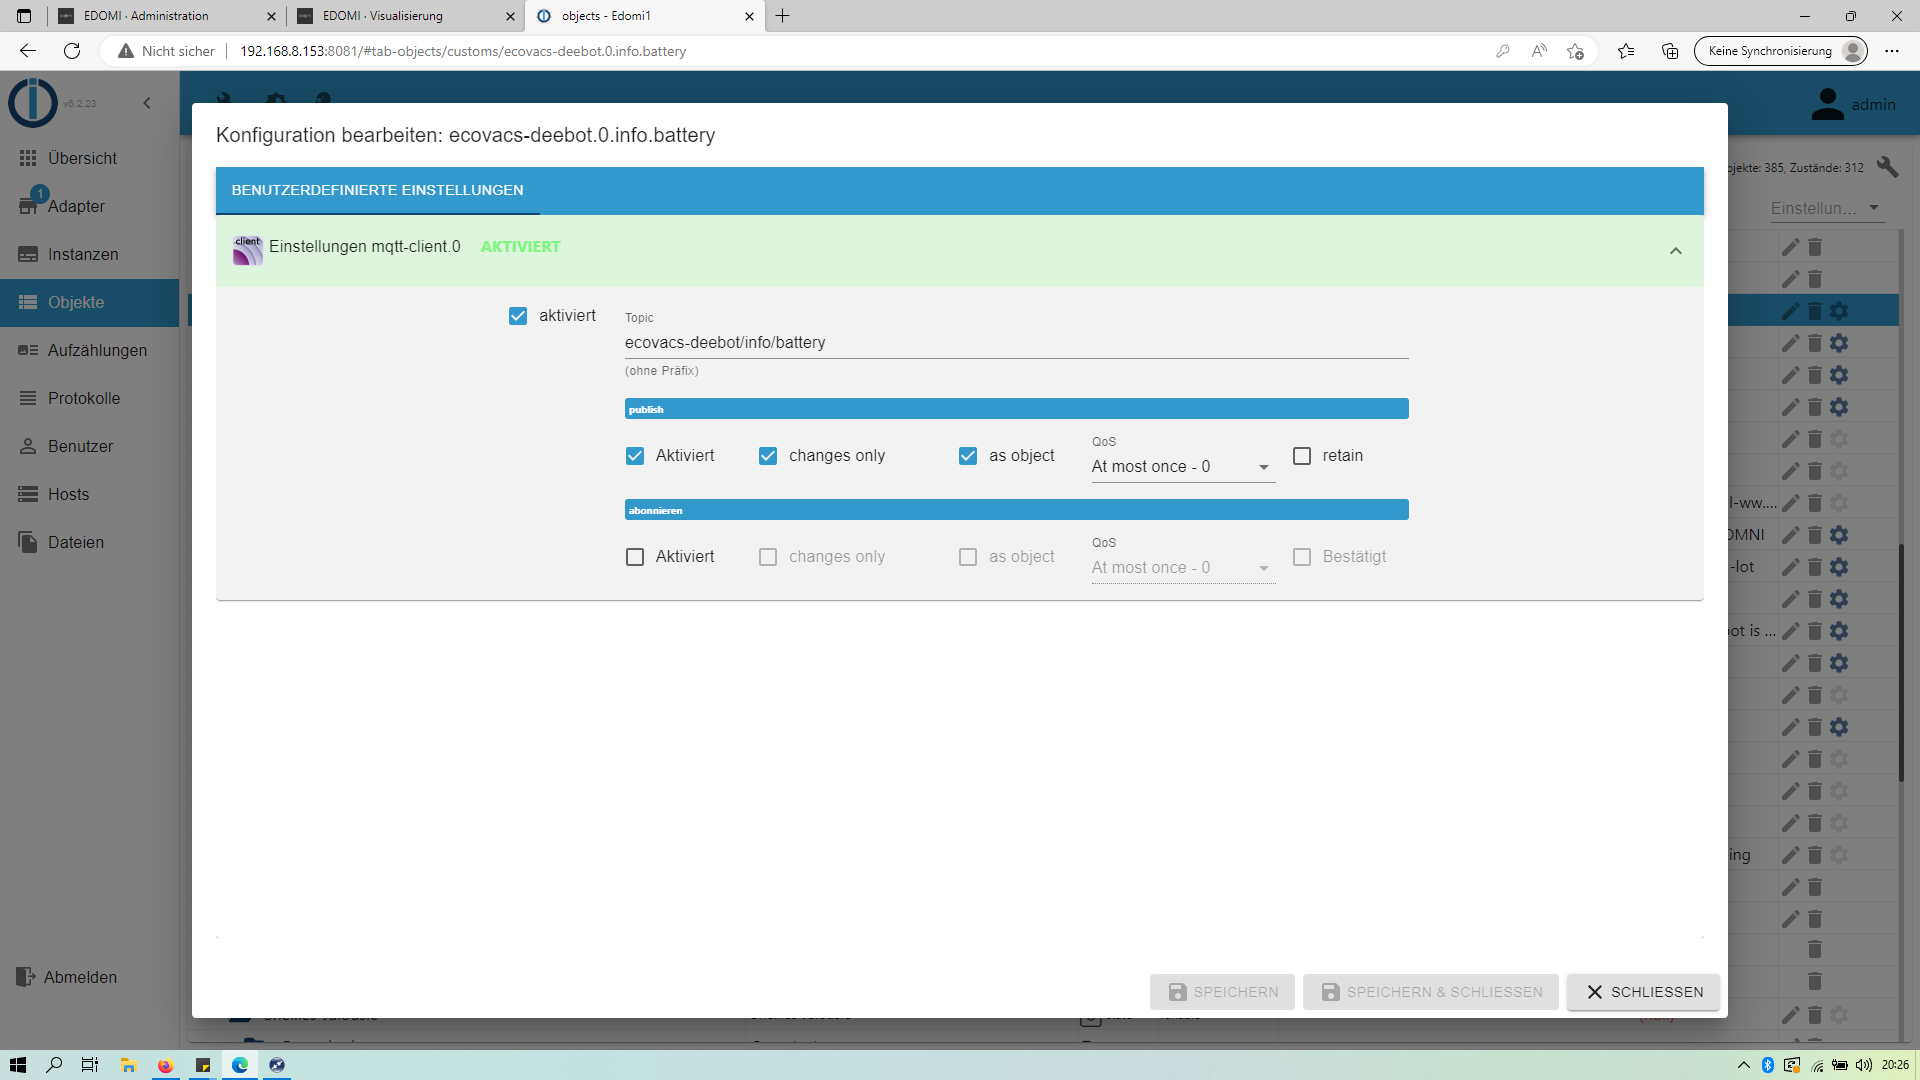The height and width of the screenshot is (1080, 1920).
Task: Uncheck the 'aktiviert' checkbox beside Topic
Action: point(518,316)
